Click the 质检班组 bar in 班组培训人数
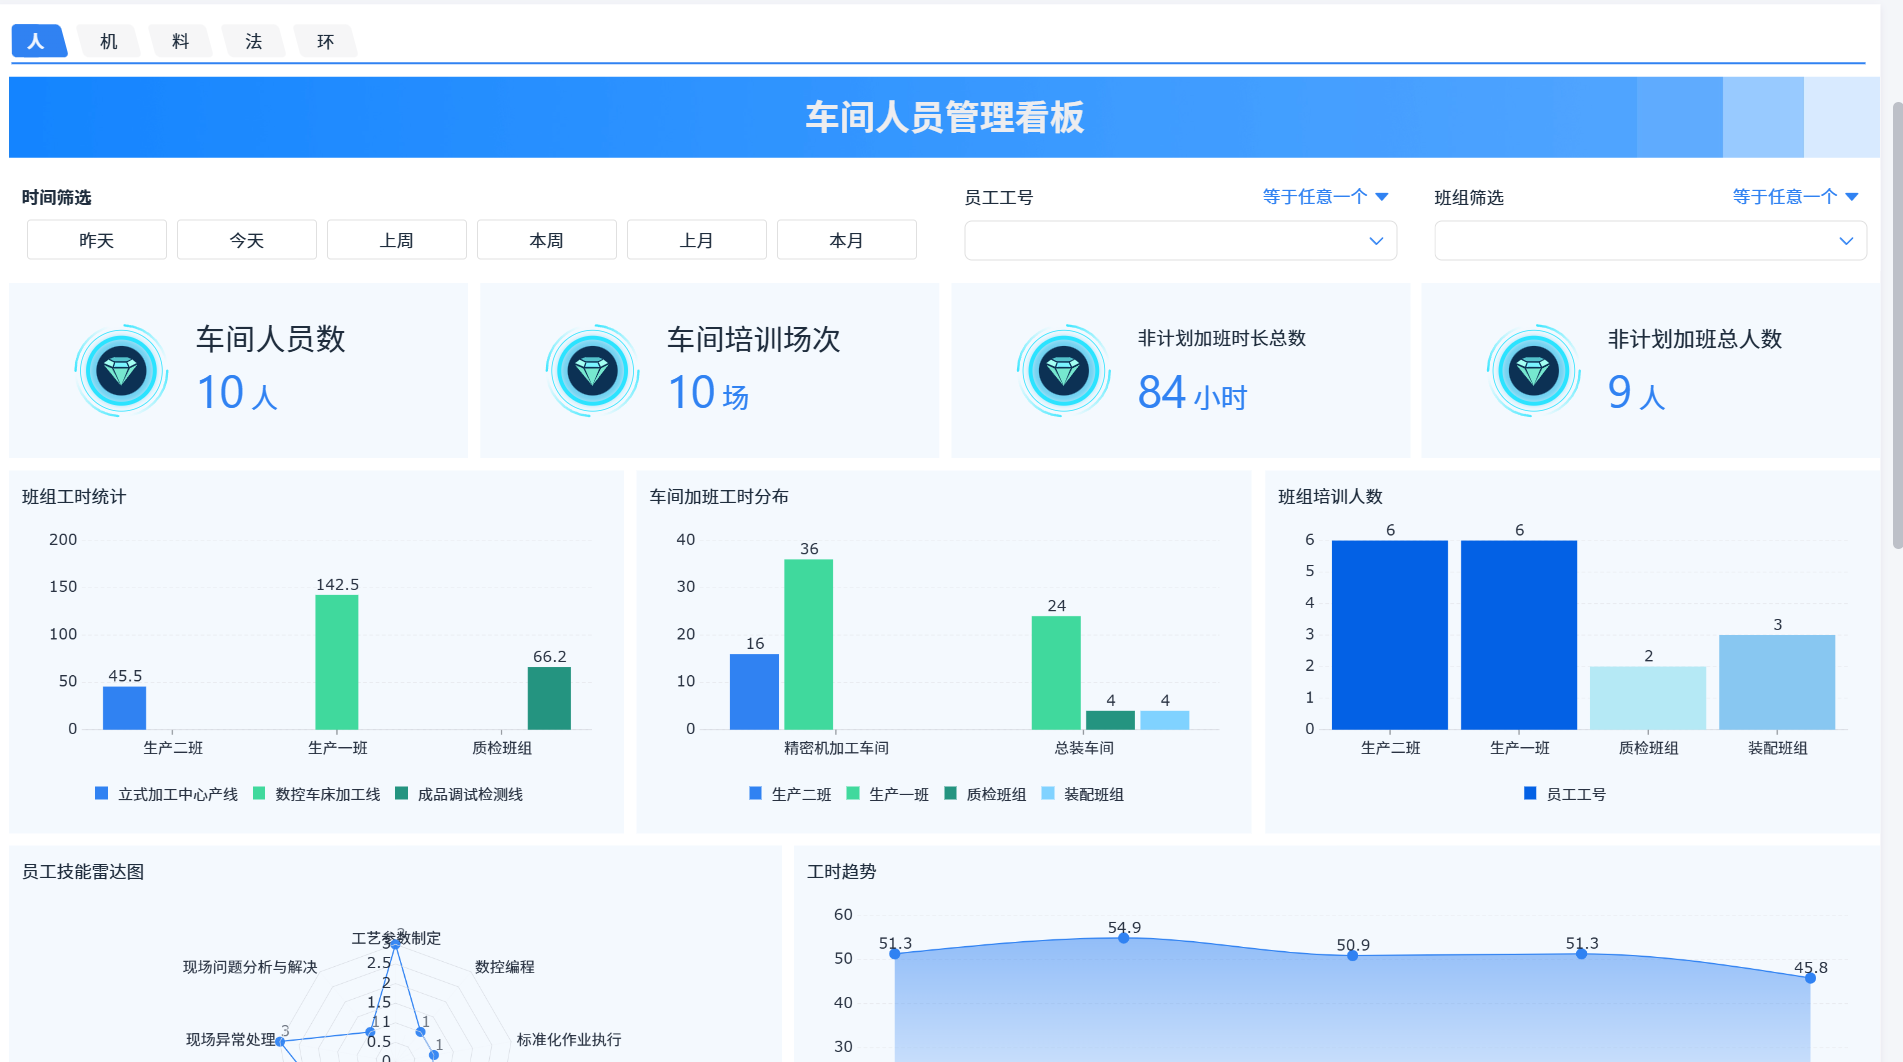This screenshot has height=1062, width=1903. (x=1648, y=698)
